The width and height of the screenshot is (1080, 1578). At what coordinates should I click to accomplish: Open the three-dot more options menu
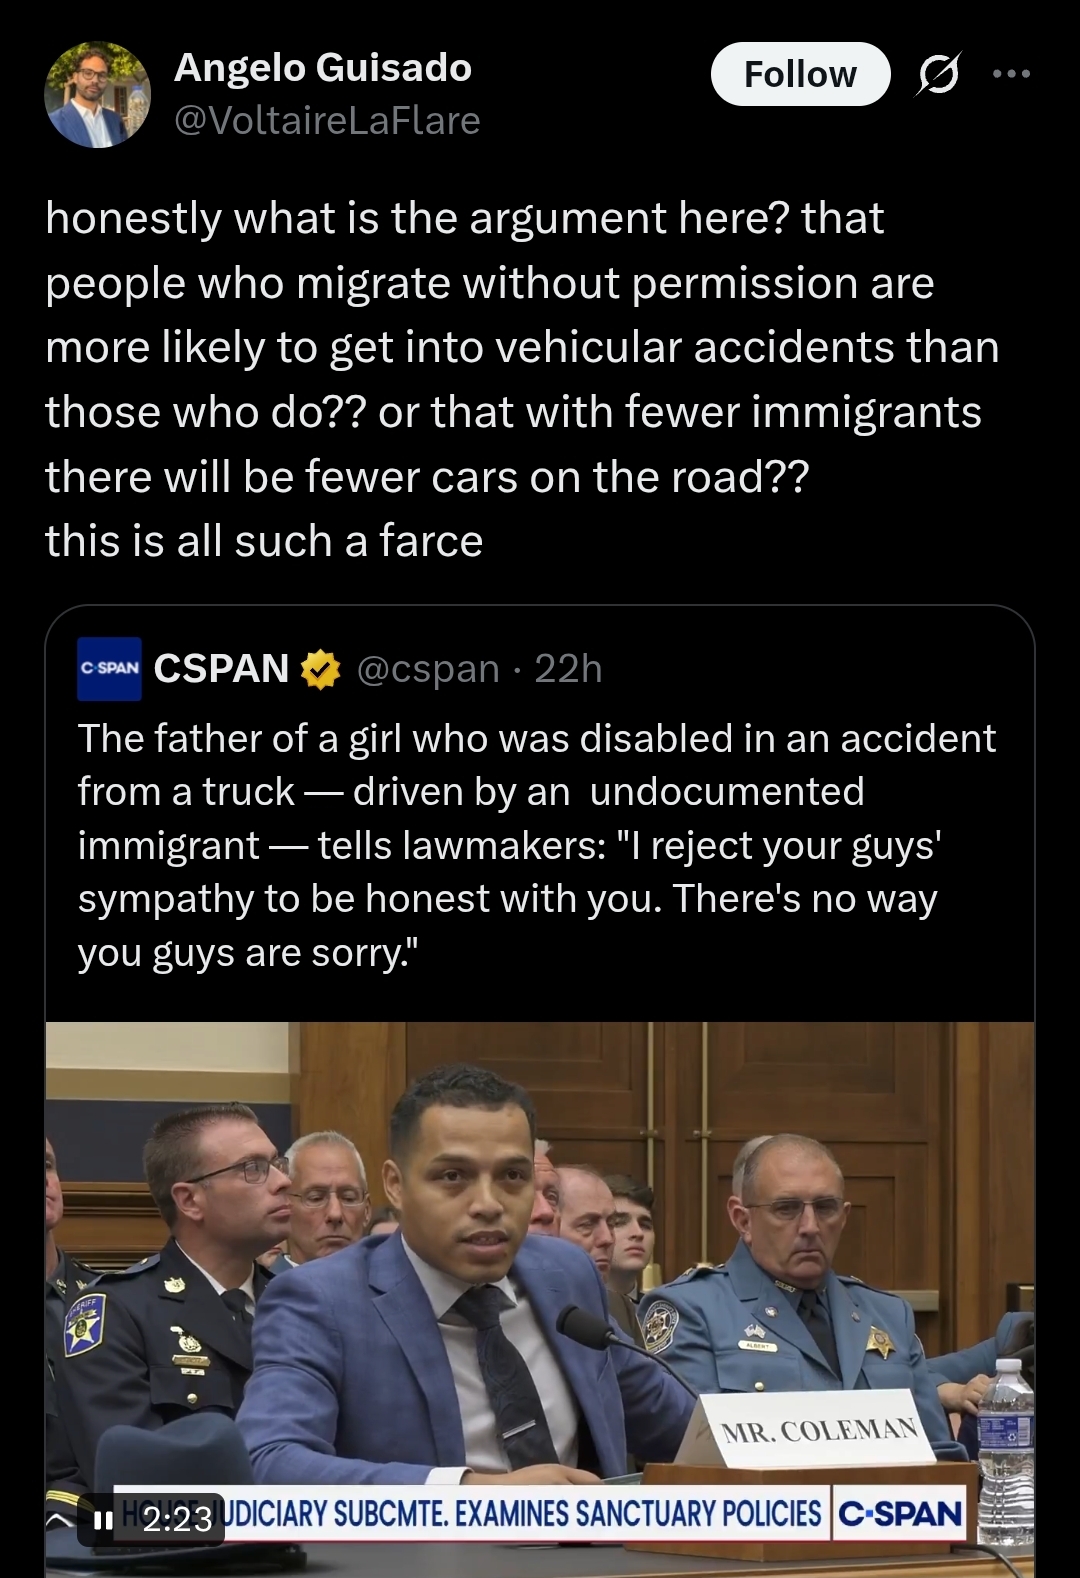coord(1012,73)
